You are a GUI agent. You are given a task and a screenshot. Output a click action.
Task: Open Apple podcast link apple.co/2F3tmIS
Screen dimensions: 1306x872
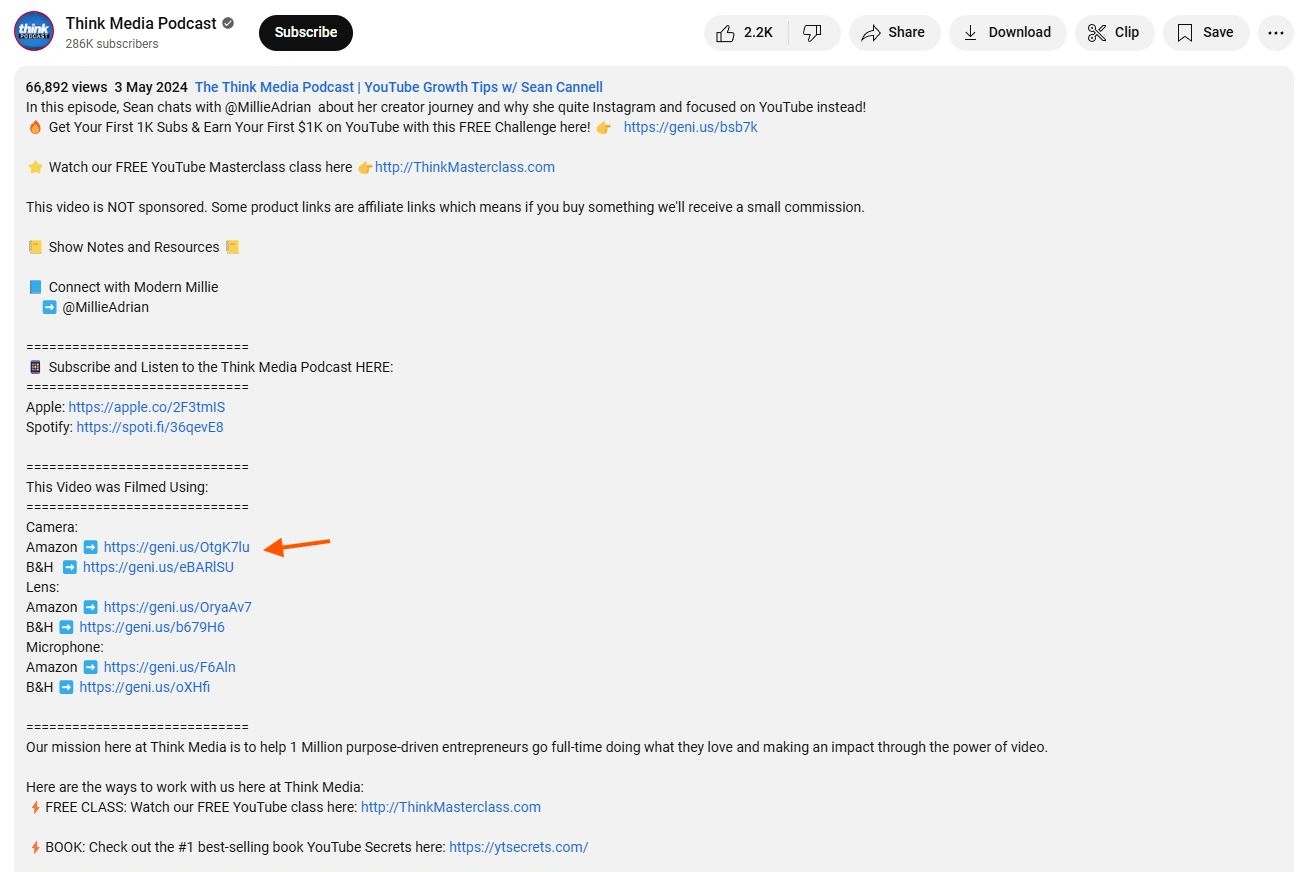click(147, 407)
